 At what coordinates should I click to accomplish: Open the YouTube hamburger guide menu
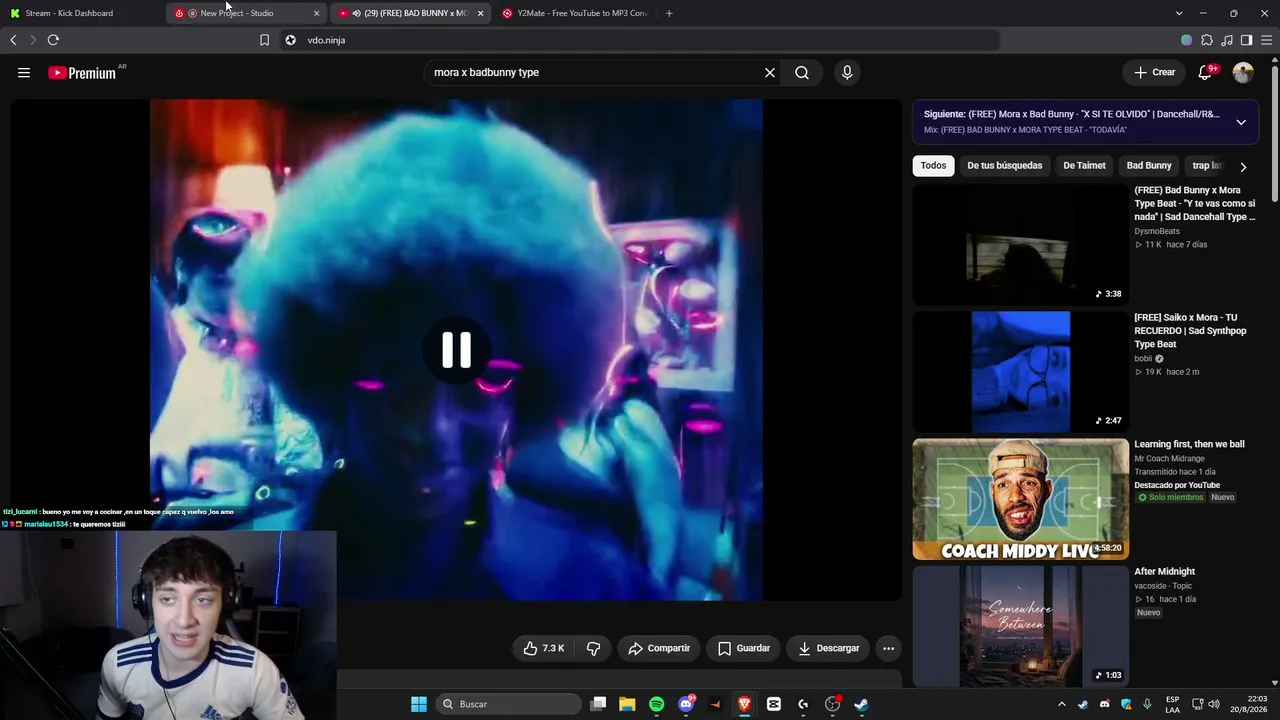tap(24, 72)
